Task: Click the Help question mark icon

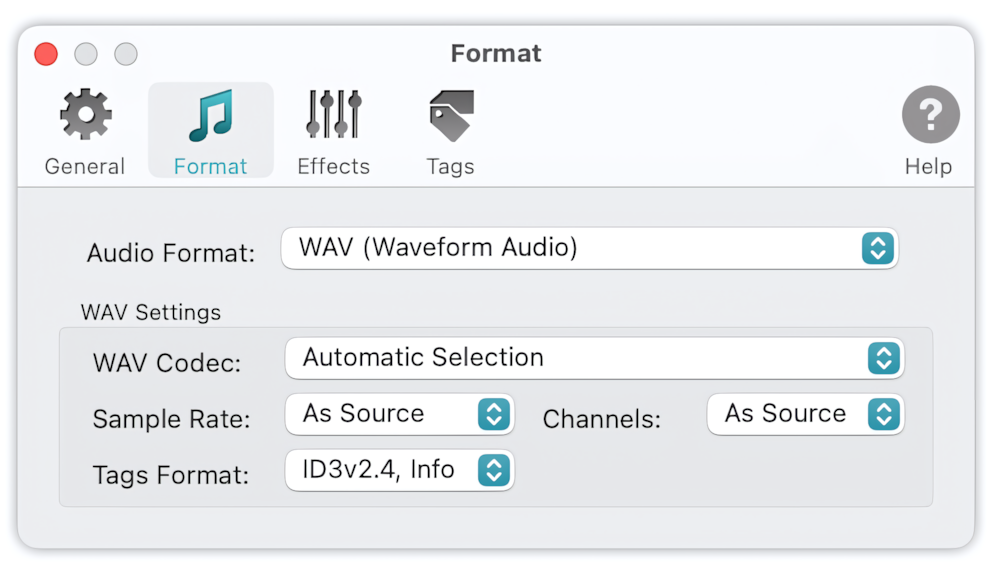Action: [930, 115]
